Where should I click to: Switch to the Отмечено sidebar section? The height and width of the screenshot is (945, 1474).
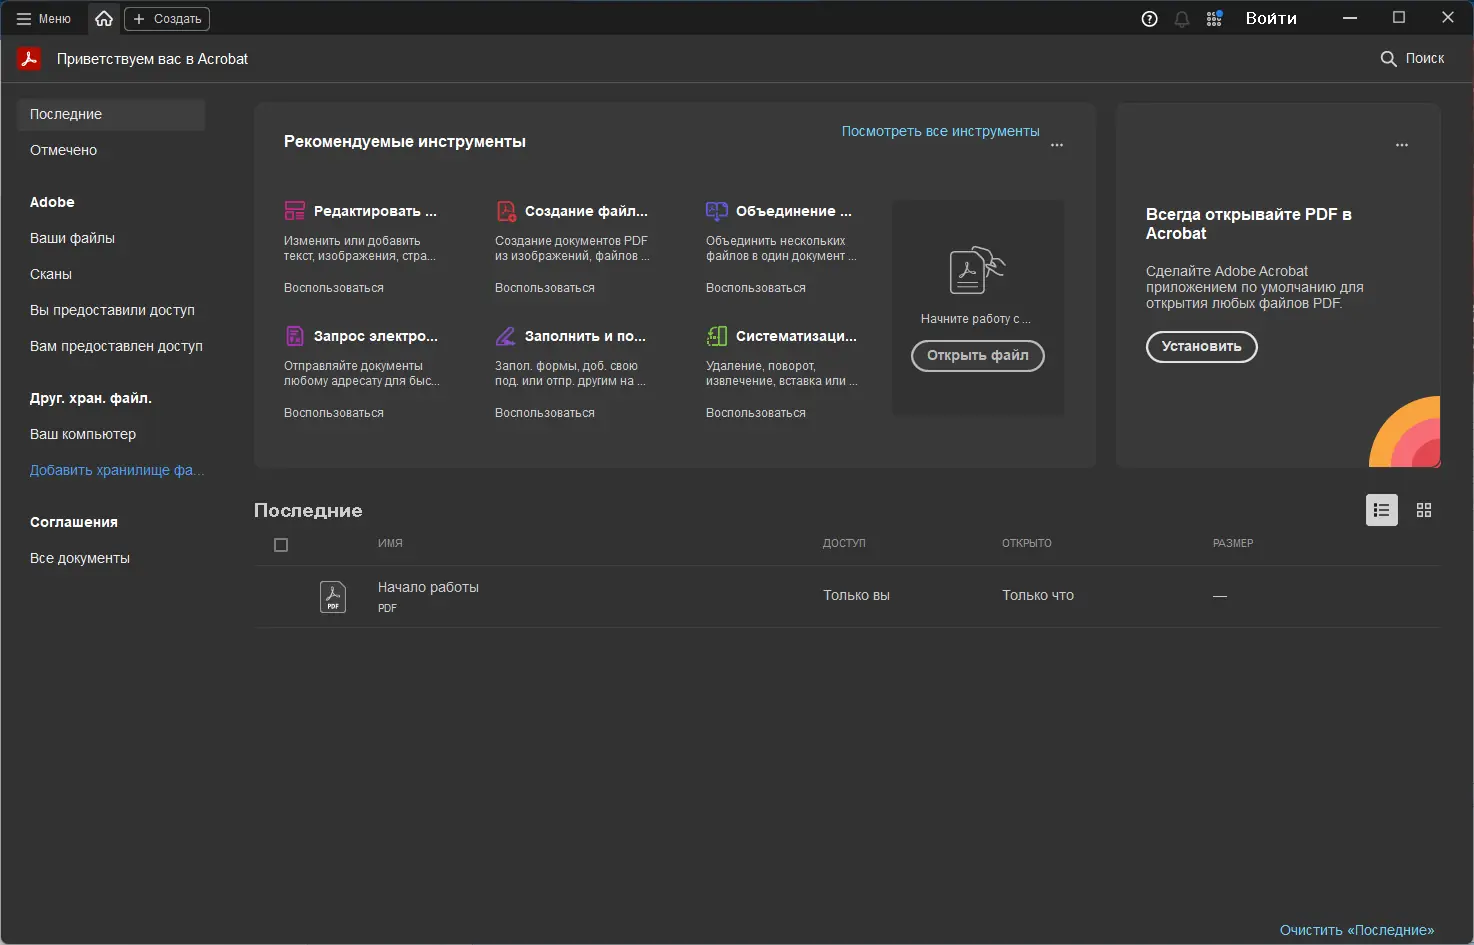[63, 150]
